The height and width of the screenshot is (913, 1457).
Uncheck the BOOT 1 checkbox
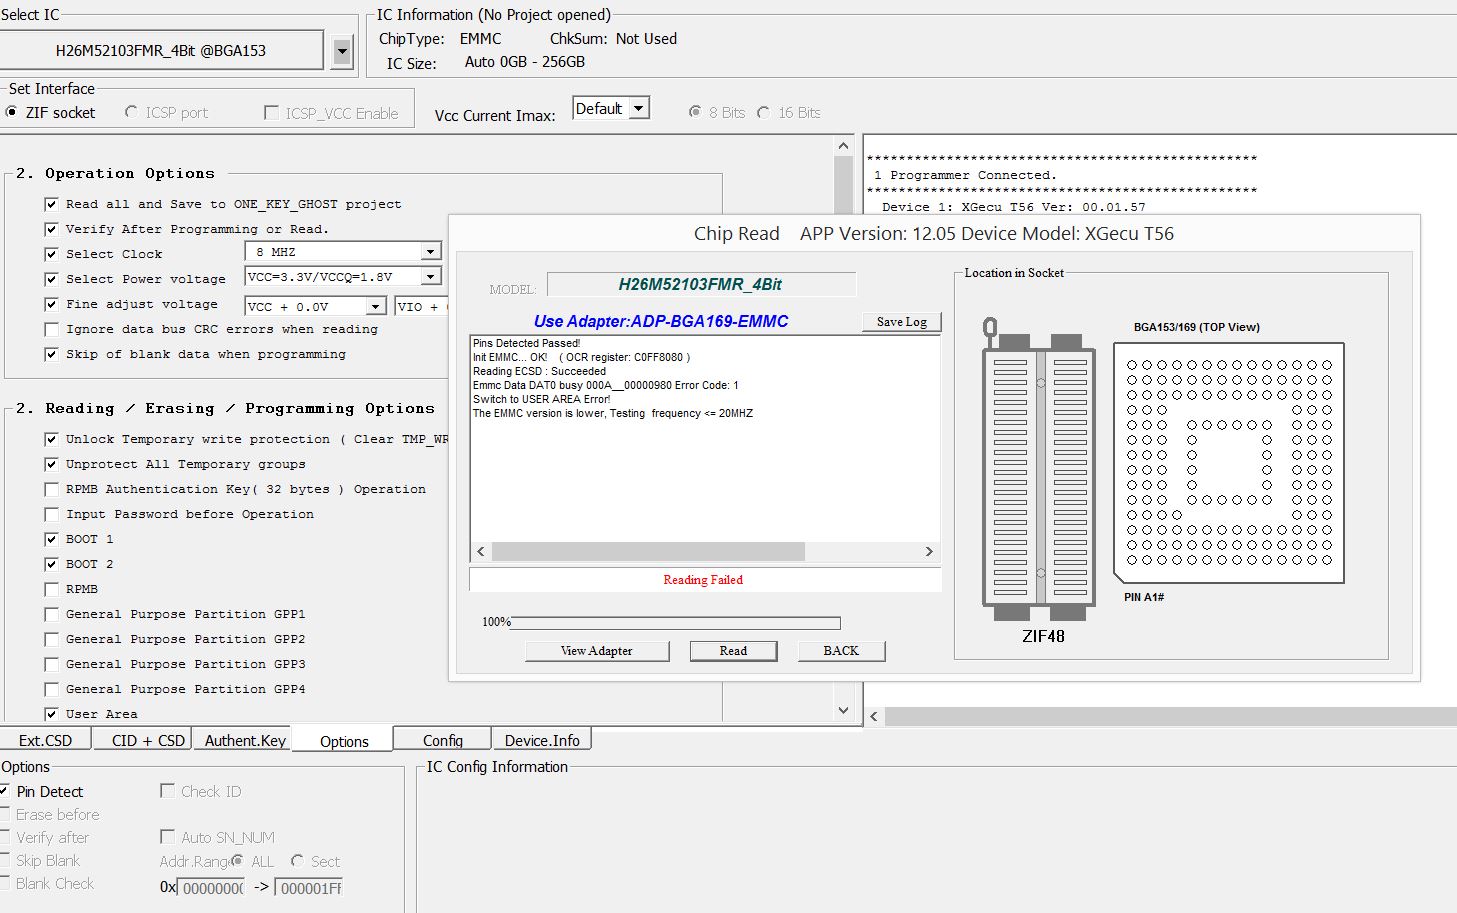(51, 539)
